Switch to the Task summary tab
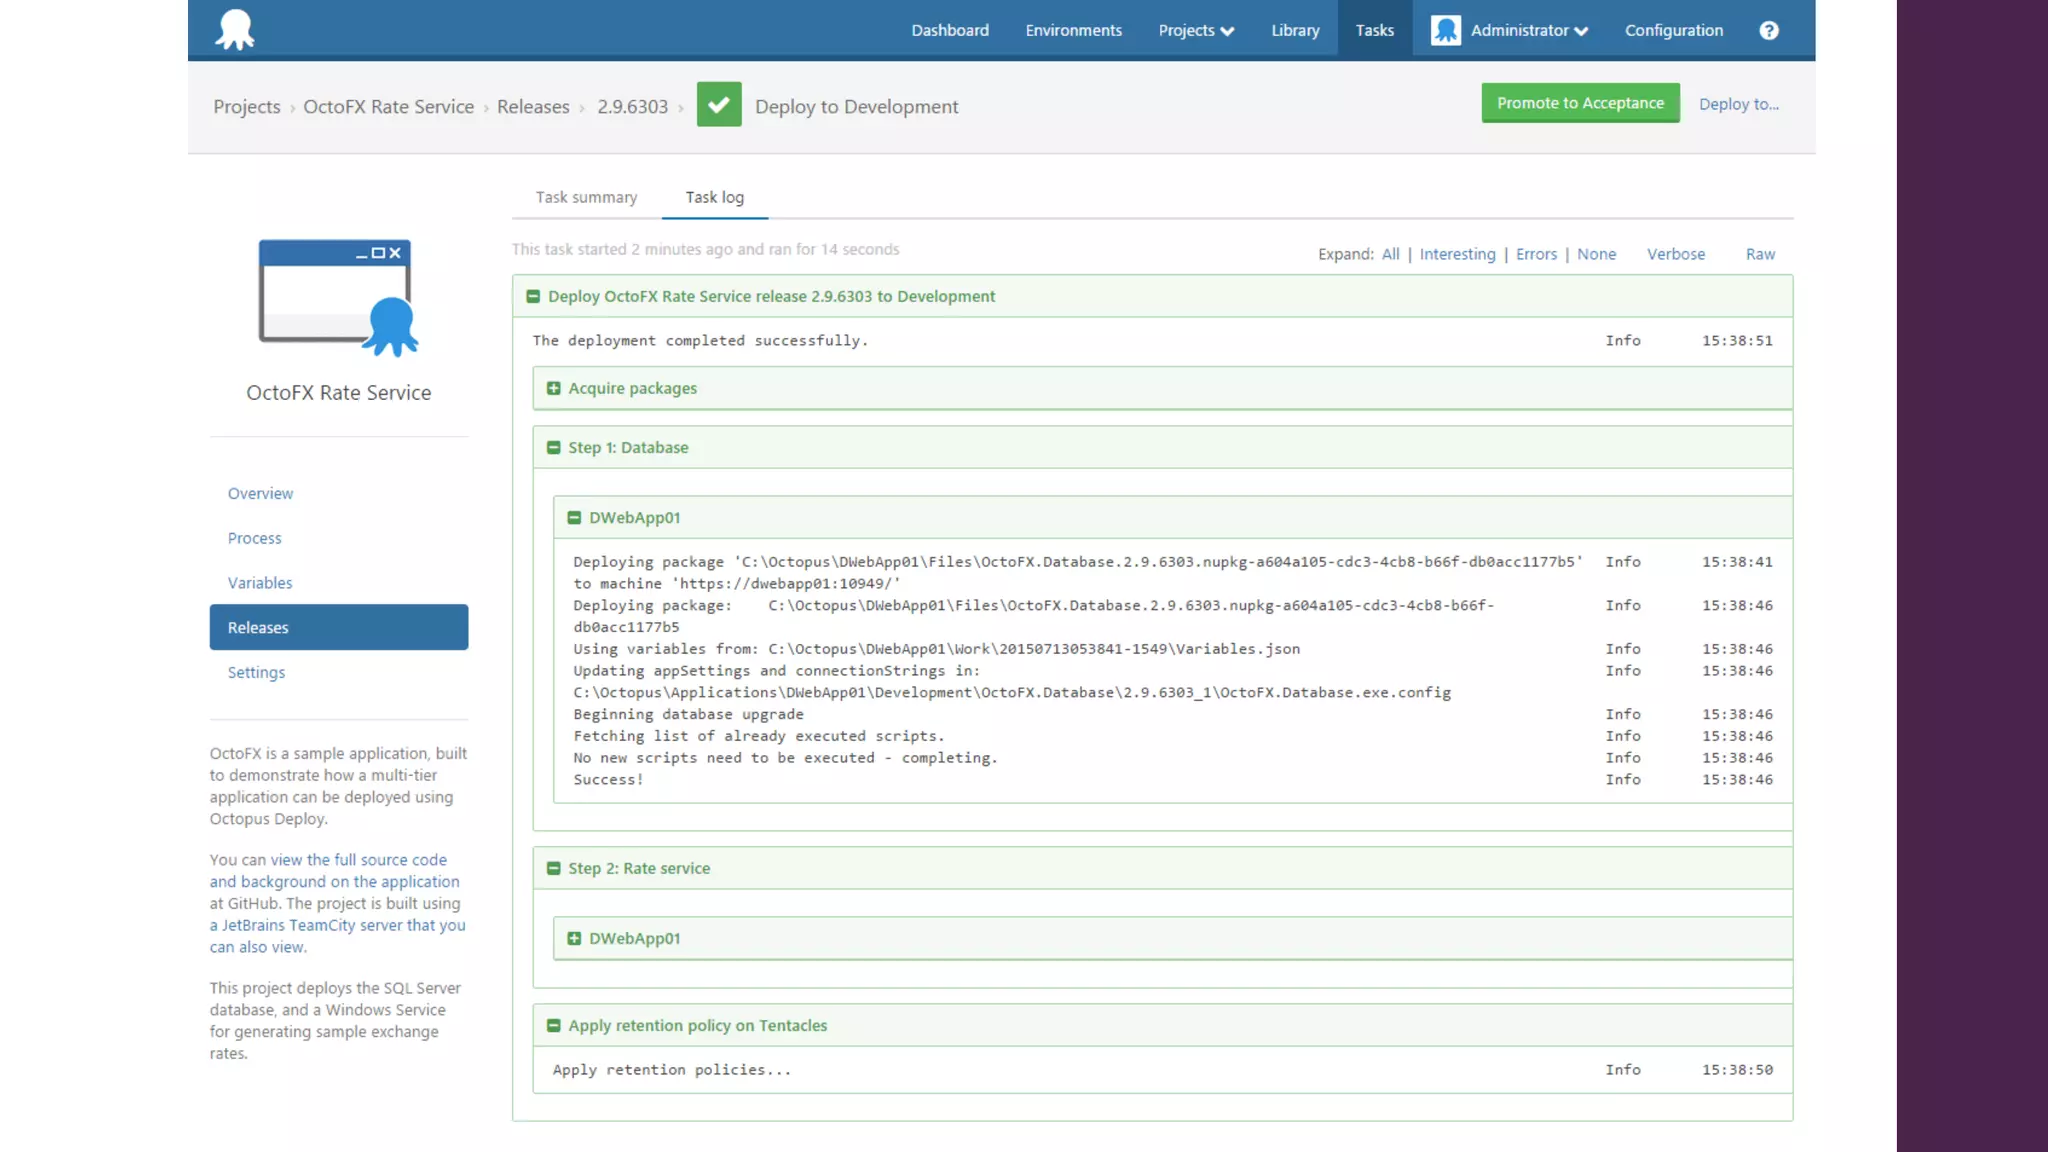 [x=586, y=197]
